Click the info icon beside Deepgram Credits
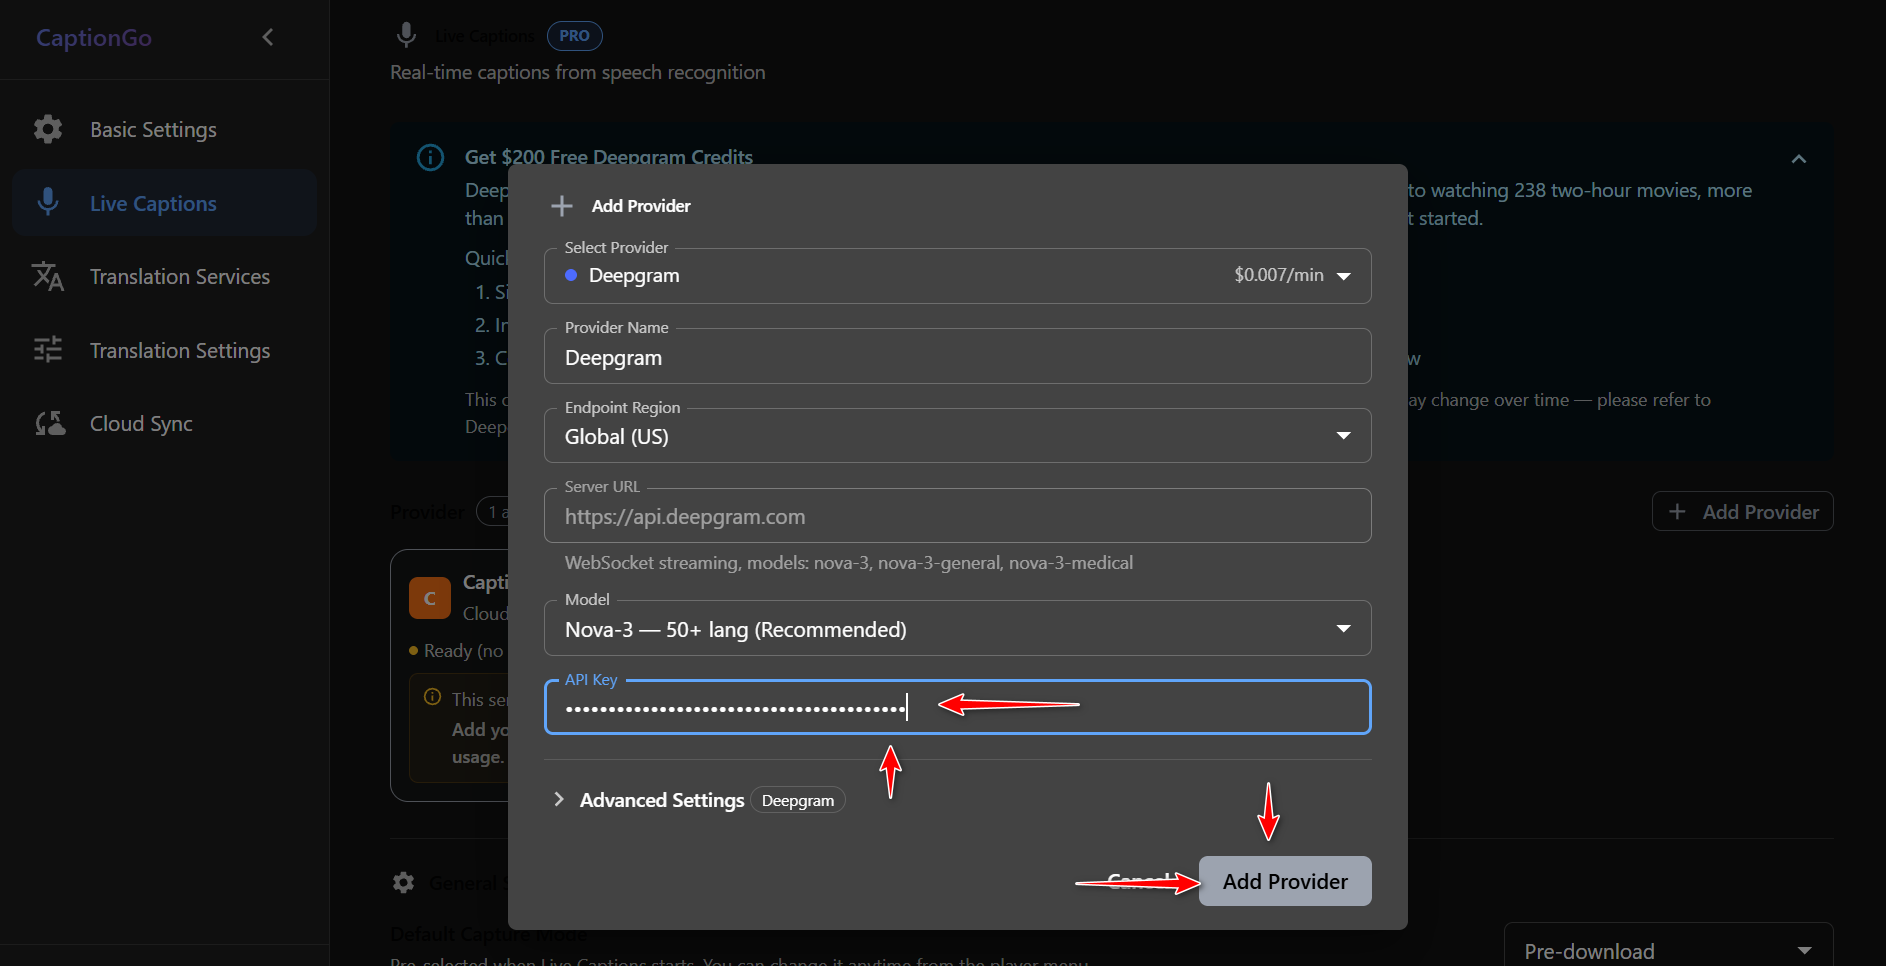The height and width of the screenshot is (966, 1886). point(430,158)
